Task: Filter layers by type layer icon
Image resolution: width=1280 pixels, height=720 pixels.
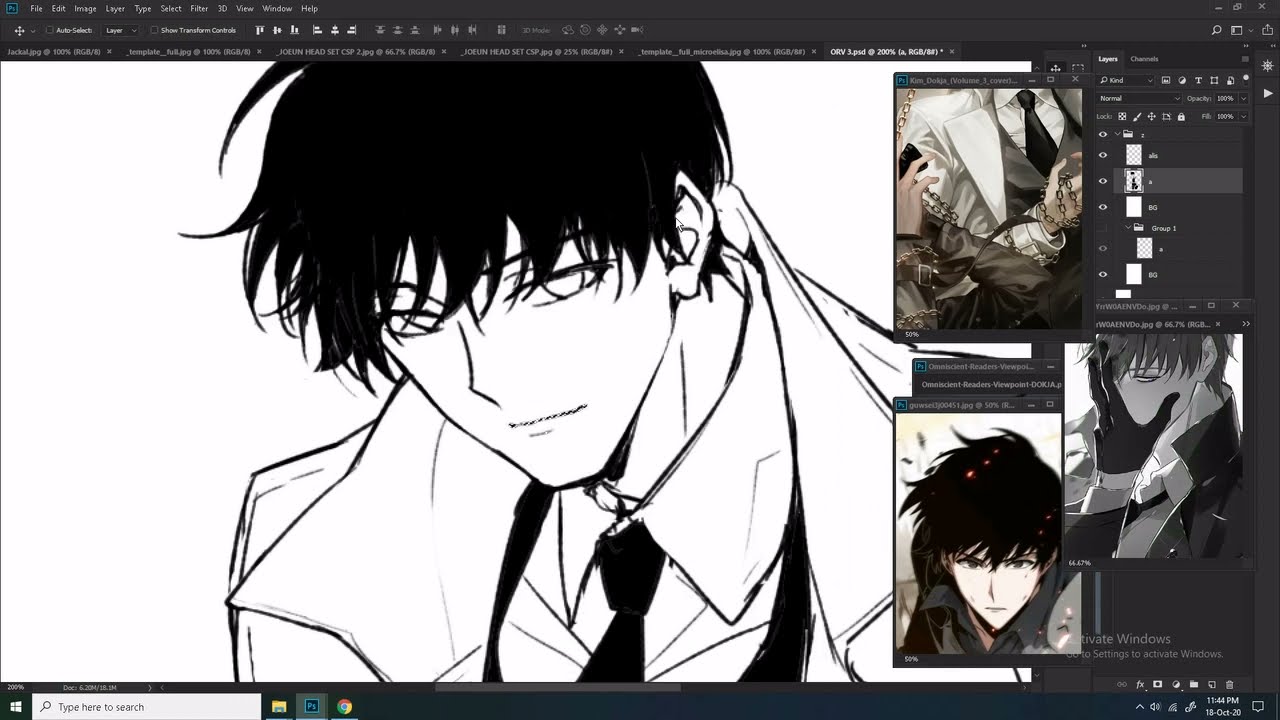Action: (1198, 80)
